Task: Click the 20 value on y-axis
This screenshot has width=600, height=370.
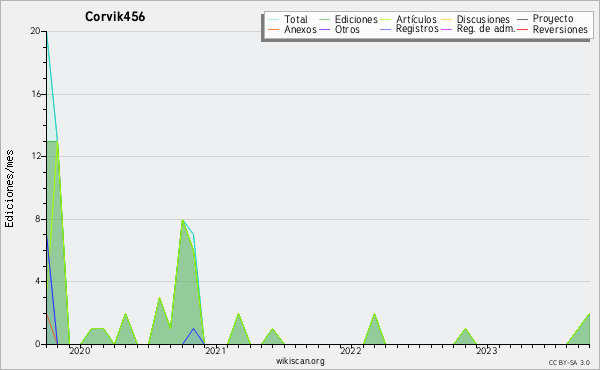Action: [36, 31]
